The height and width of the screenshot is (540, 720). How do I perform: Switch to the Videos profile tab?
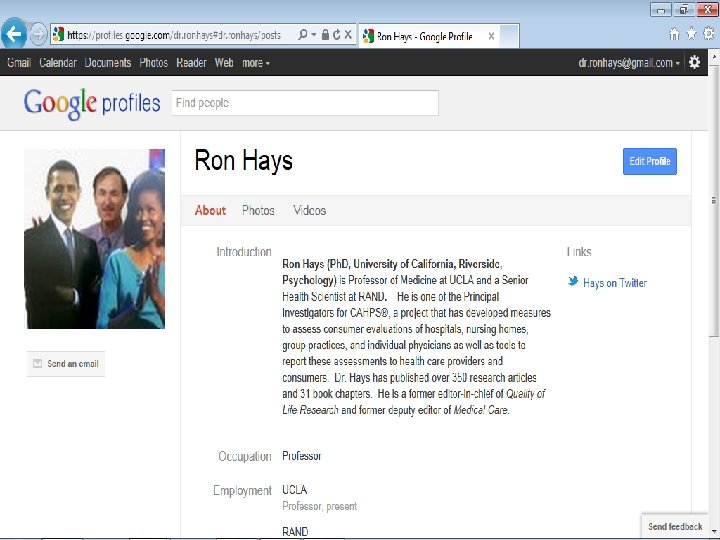tap(309, 210)
